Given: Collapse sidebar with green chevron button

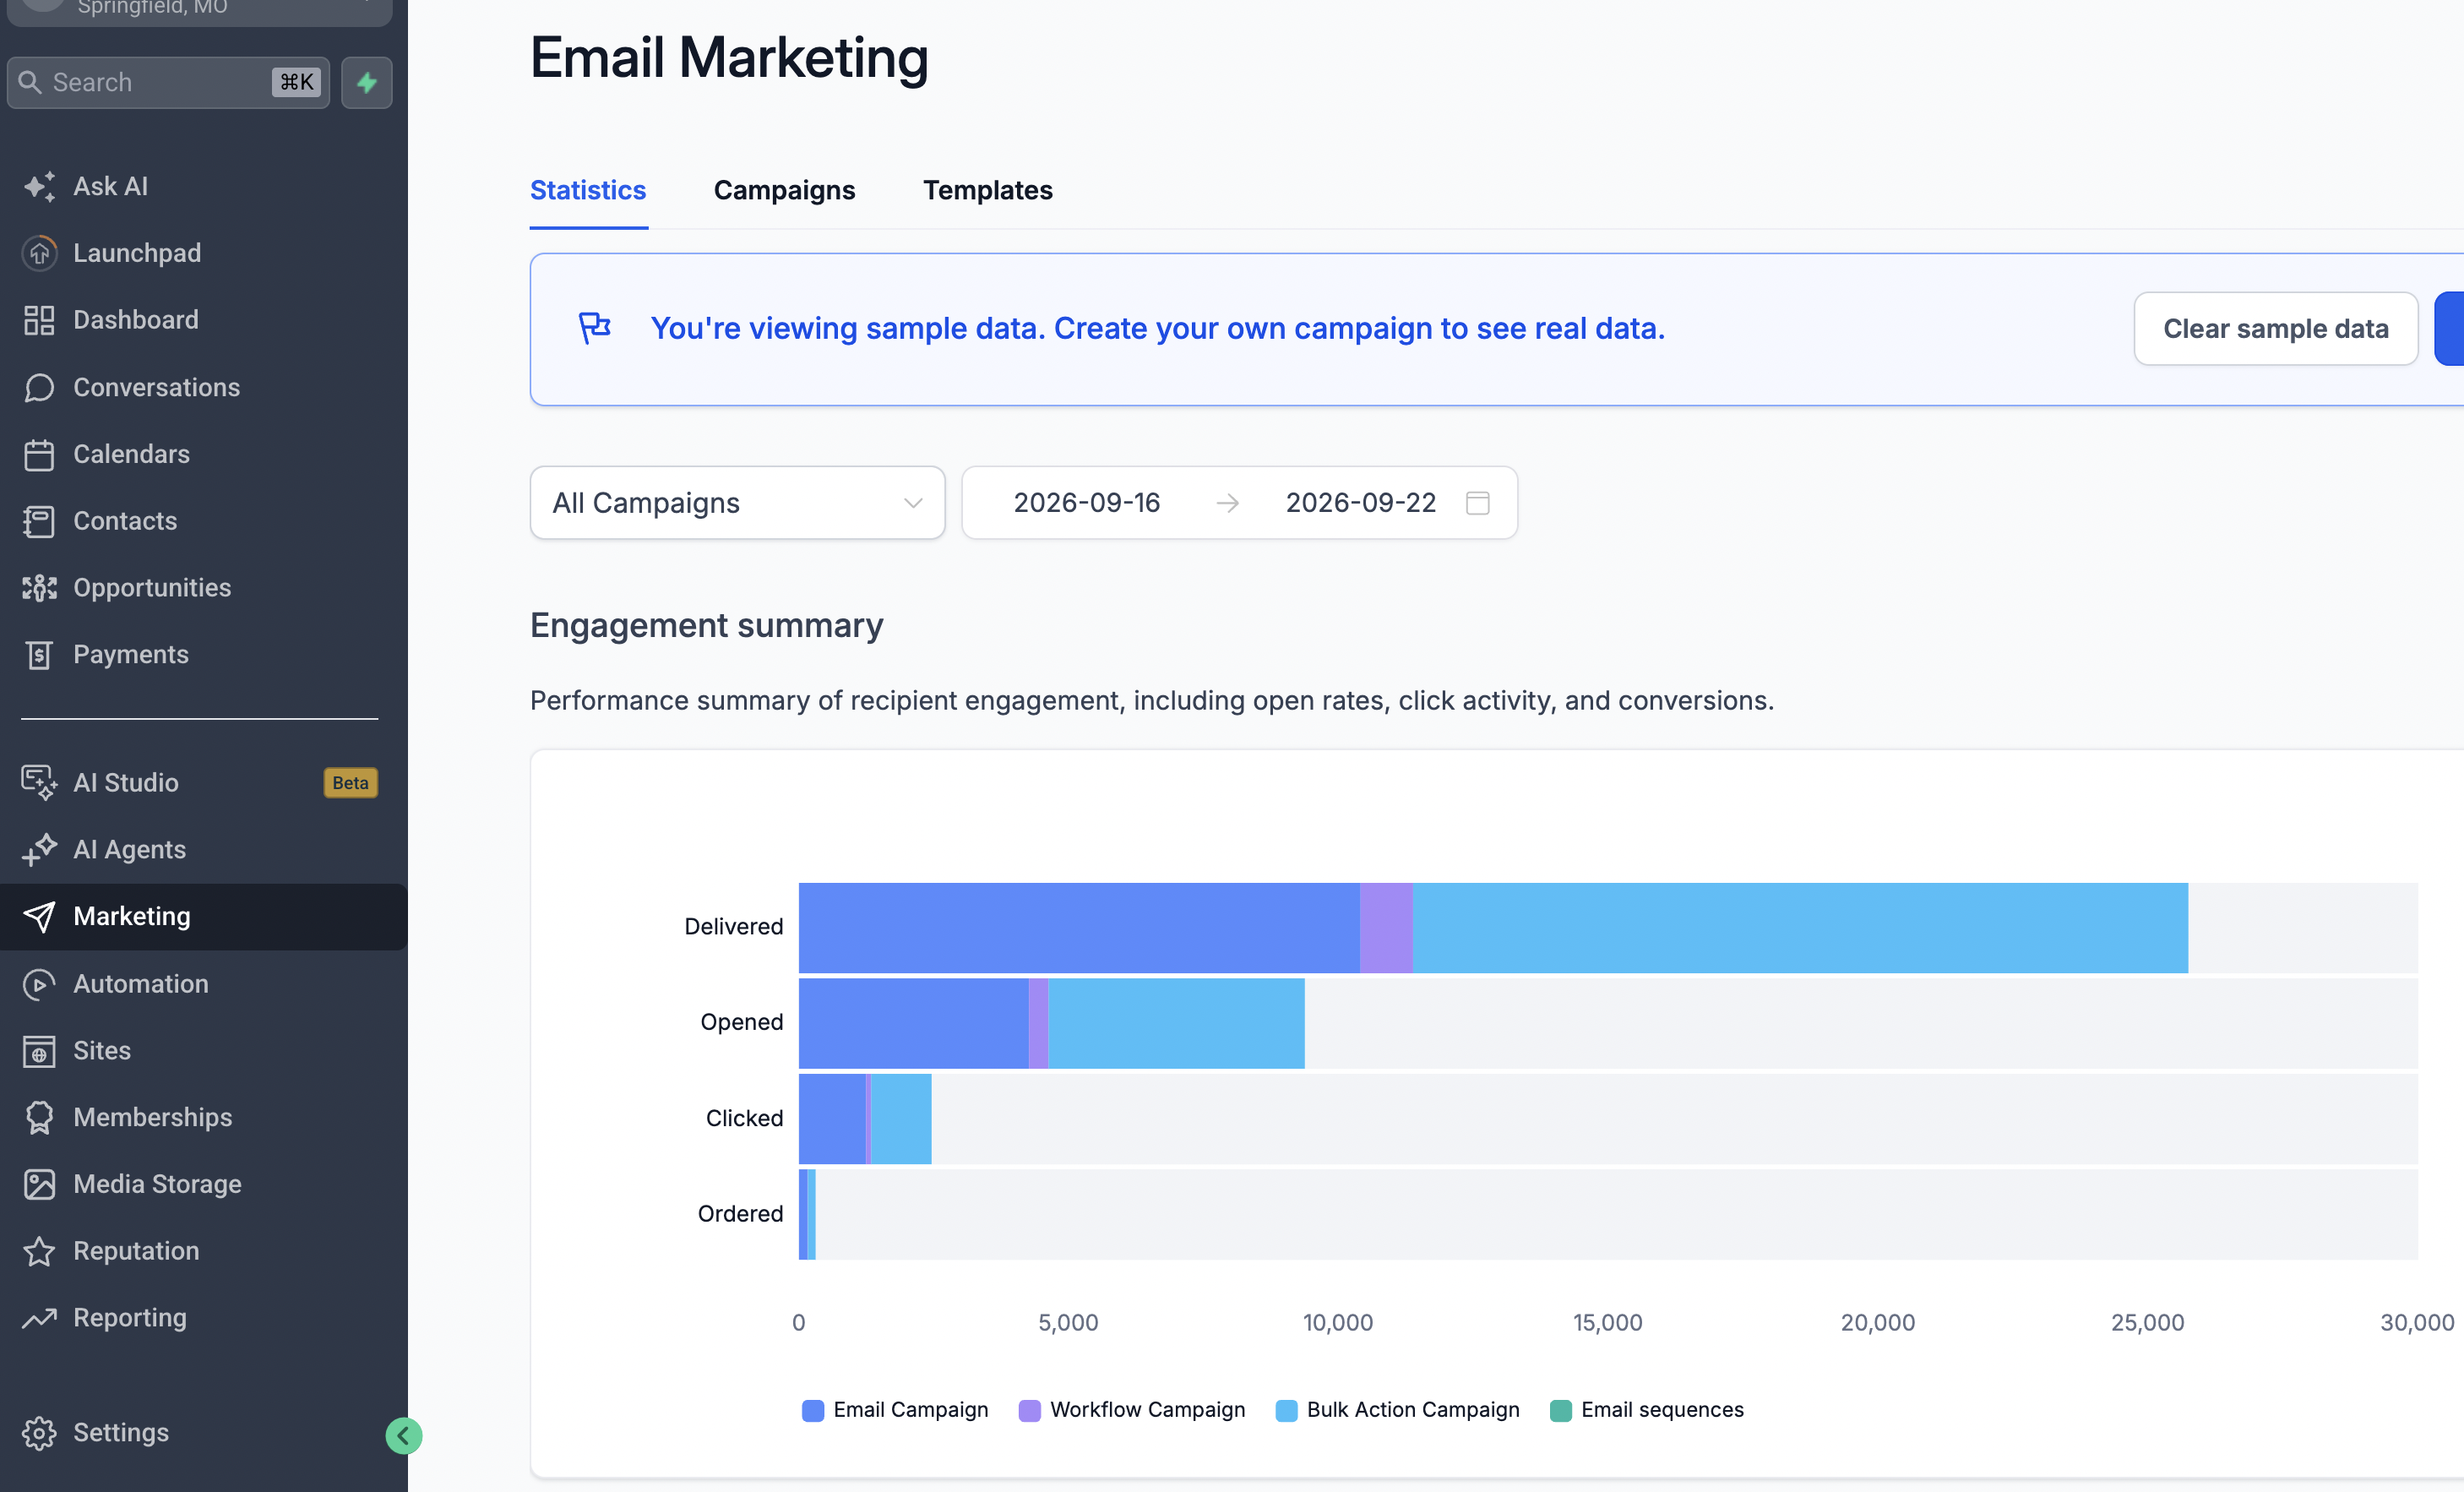Looking at the screenshot, I should (404, 1436).
